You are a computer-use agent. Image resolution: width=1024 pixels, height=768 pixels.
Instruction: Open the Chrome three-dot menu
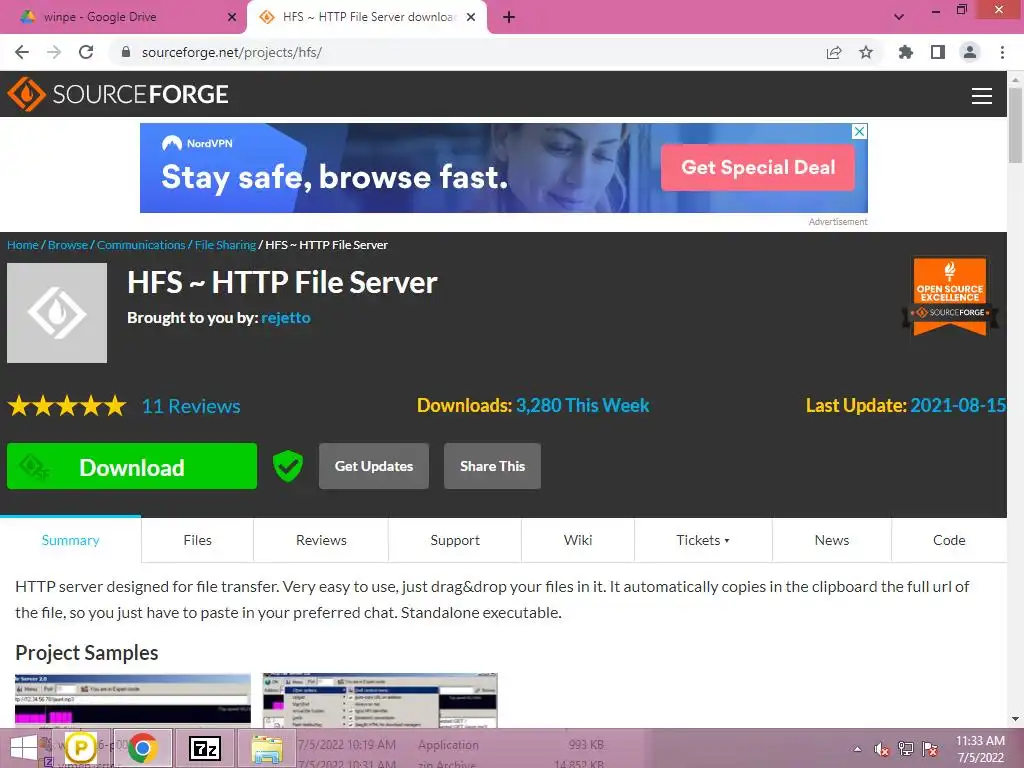point(1002,52)
